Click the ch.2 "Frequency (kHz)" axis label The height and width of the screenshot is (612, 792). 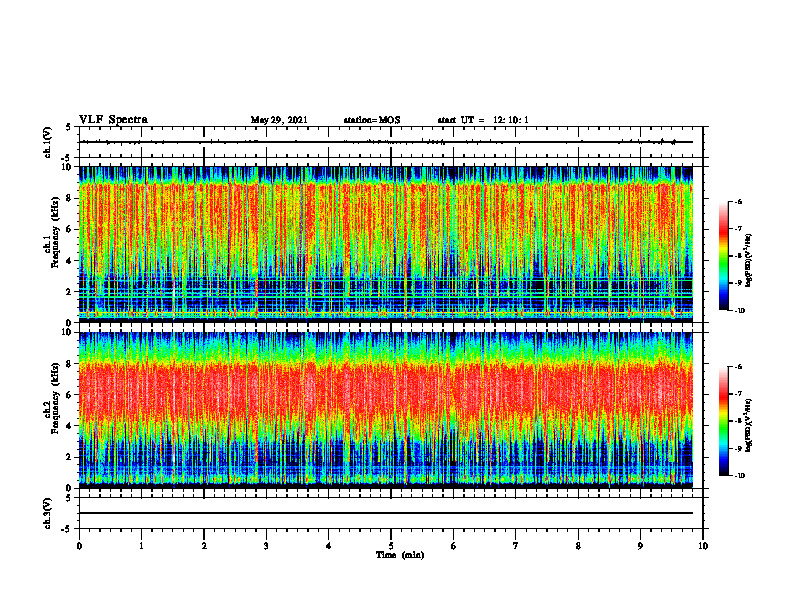coord(56,398)
